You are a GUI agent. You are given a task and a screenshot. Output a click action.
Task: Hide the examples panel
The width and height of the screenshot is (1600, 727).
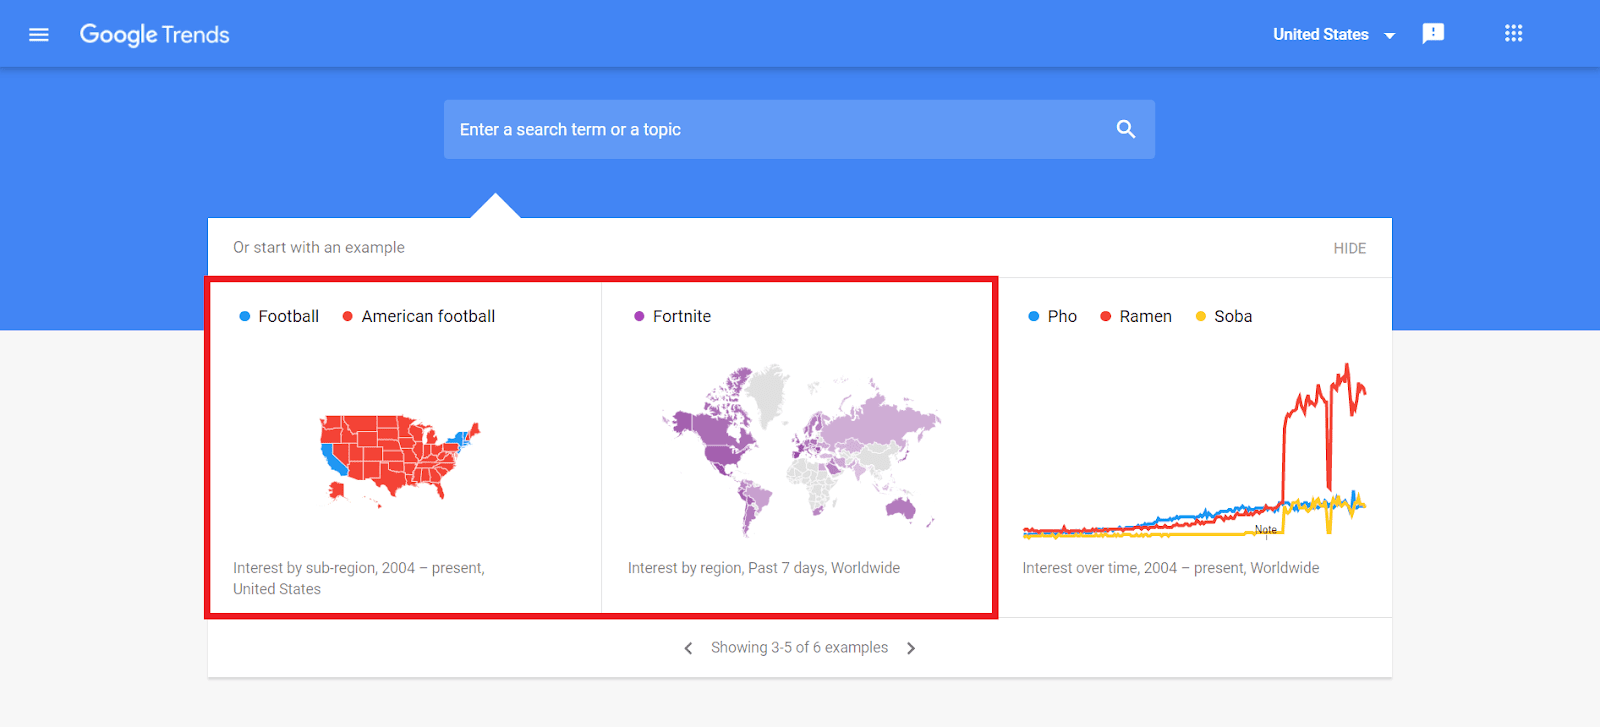[1349, 248]
